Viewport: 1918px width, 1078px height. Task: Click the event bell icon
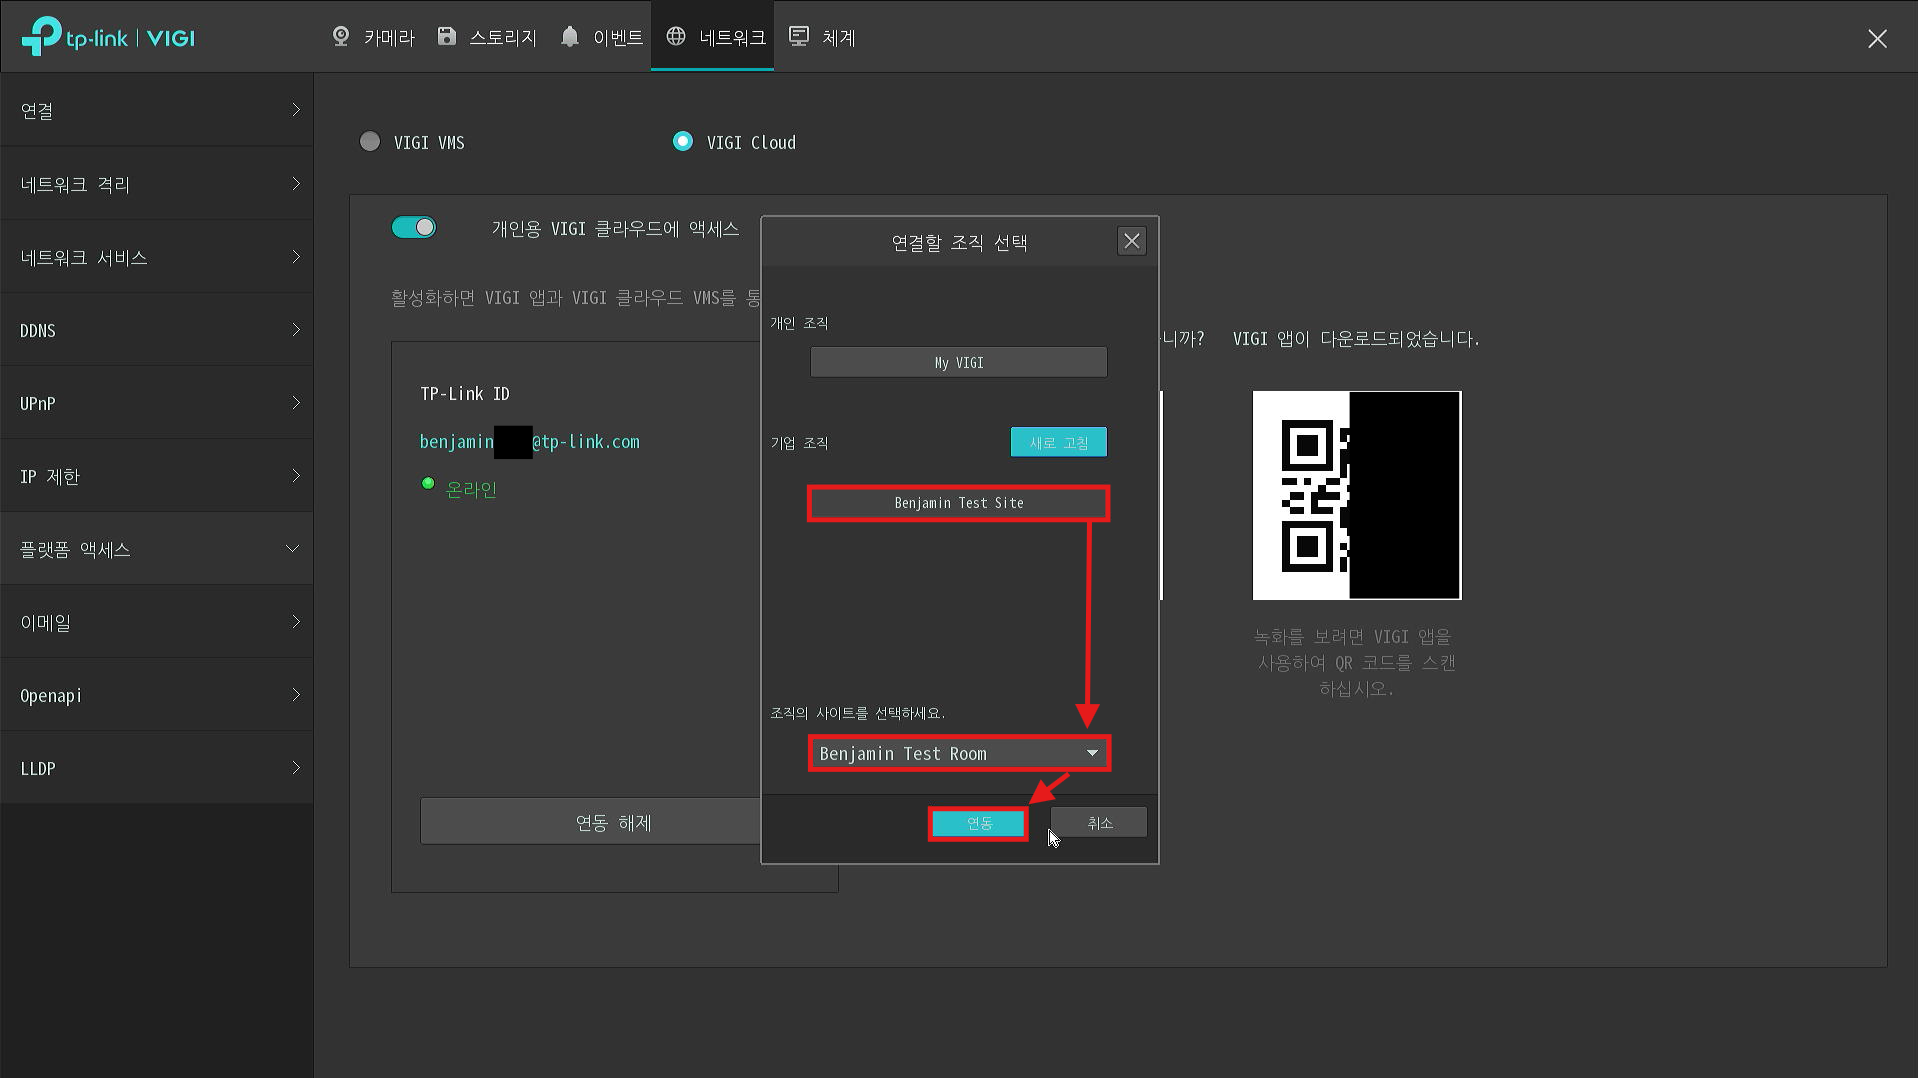(570, 37)
